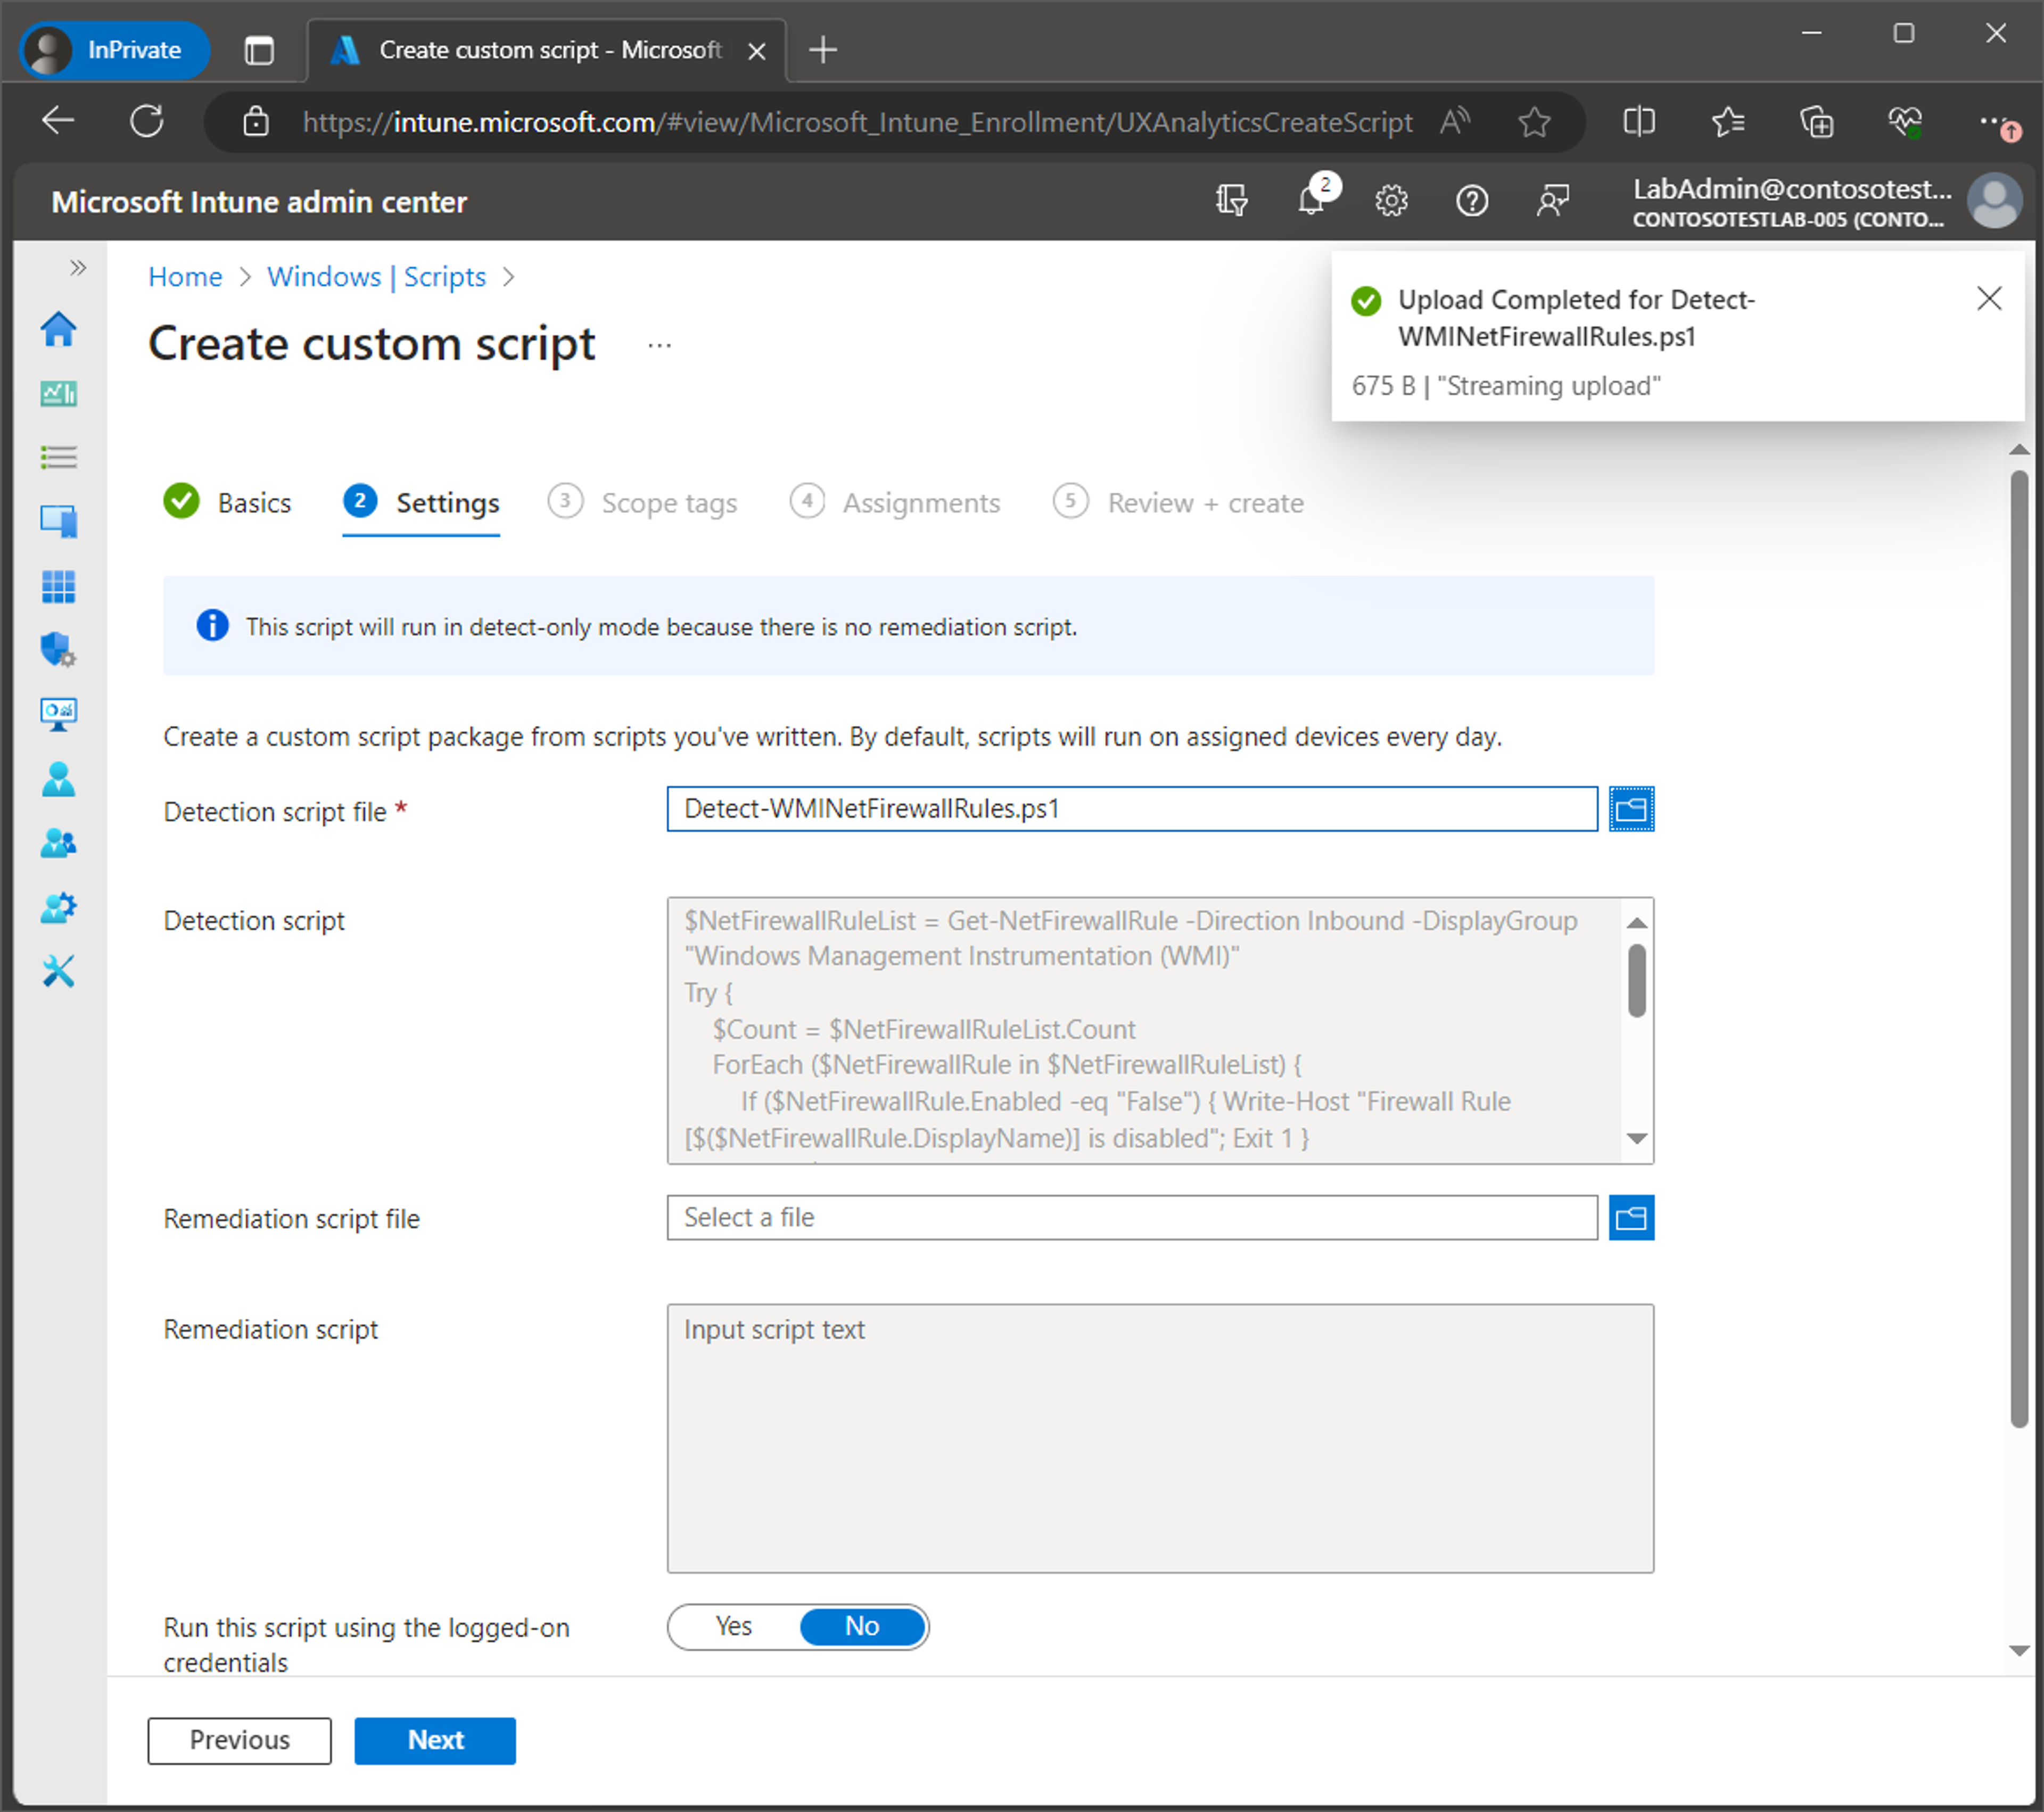Click the Detection script file field

[x=1132, y=808]
